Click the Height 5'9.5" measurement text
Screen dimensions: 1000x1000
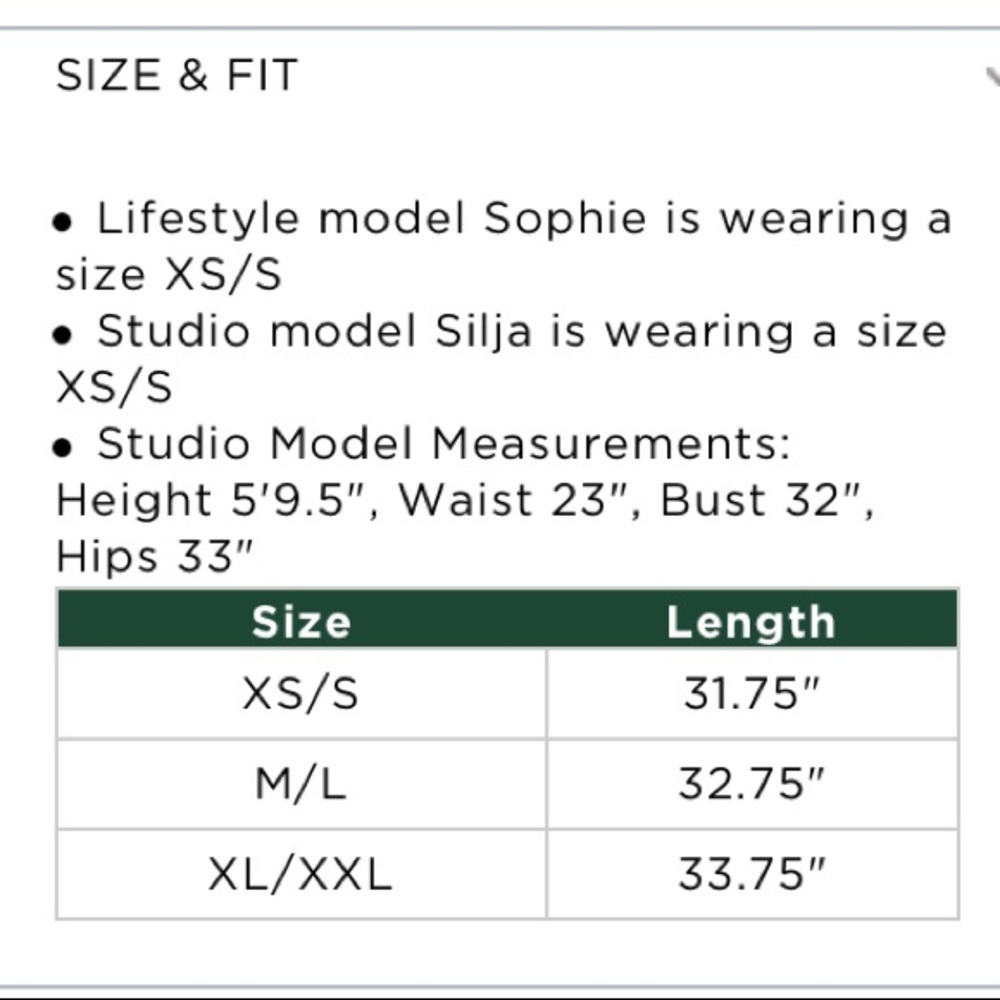coord(217,500)
